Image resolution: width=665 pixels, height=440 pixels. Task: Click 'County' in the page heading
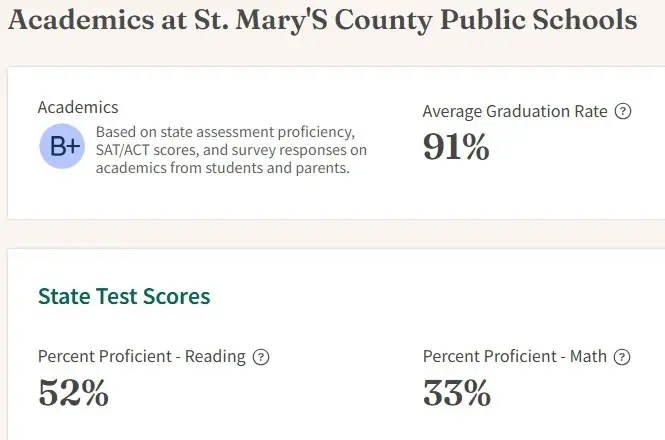383,21
